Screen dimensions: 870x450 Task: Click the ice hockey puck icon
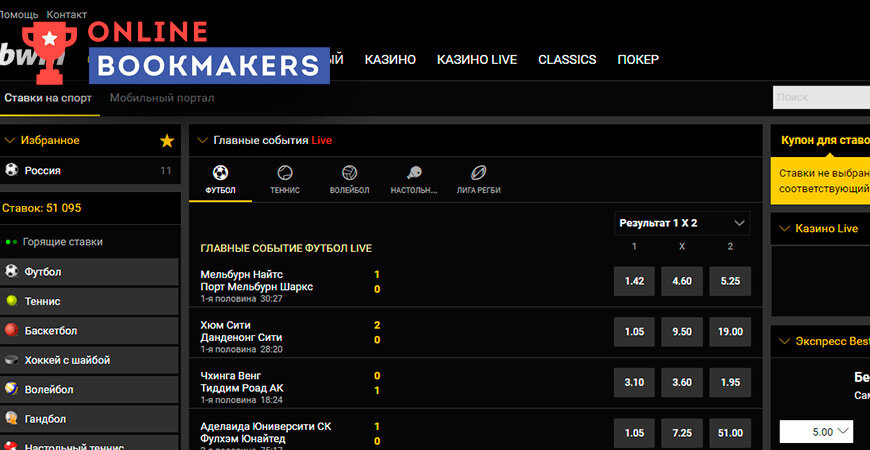[12, 360]
